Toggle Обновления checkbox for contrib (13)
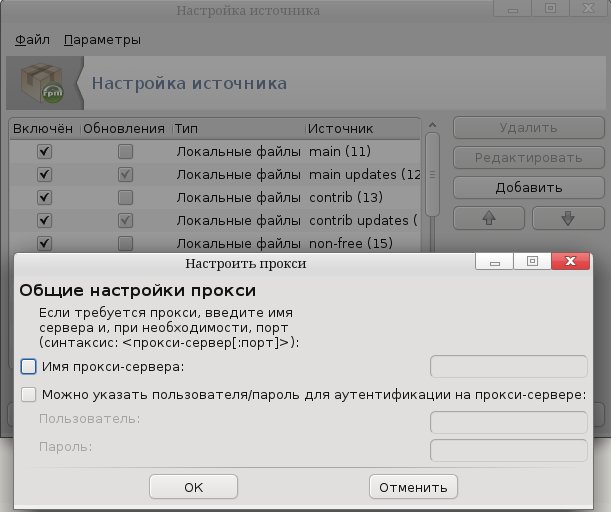Screen dimensions: 611x512 [x=125, y=198]
